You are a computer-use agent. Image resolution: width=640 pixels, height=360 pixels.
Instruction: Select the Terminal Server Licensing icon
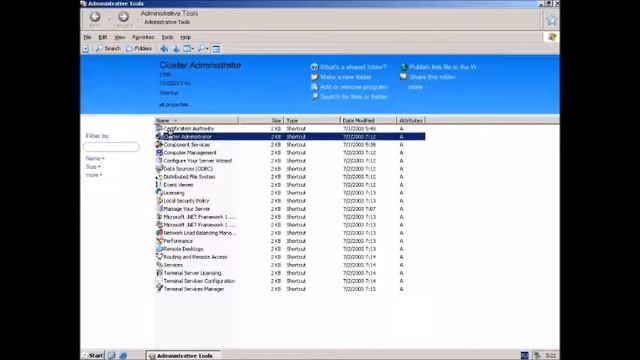tap(159, 273)
